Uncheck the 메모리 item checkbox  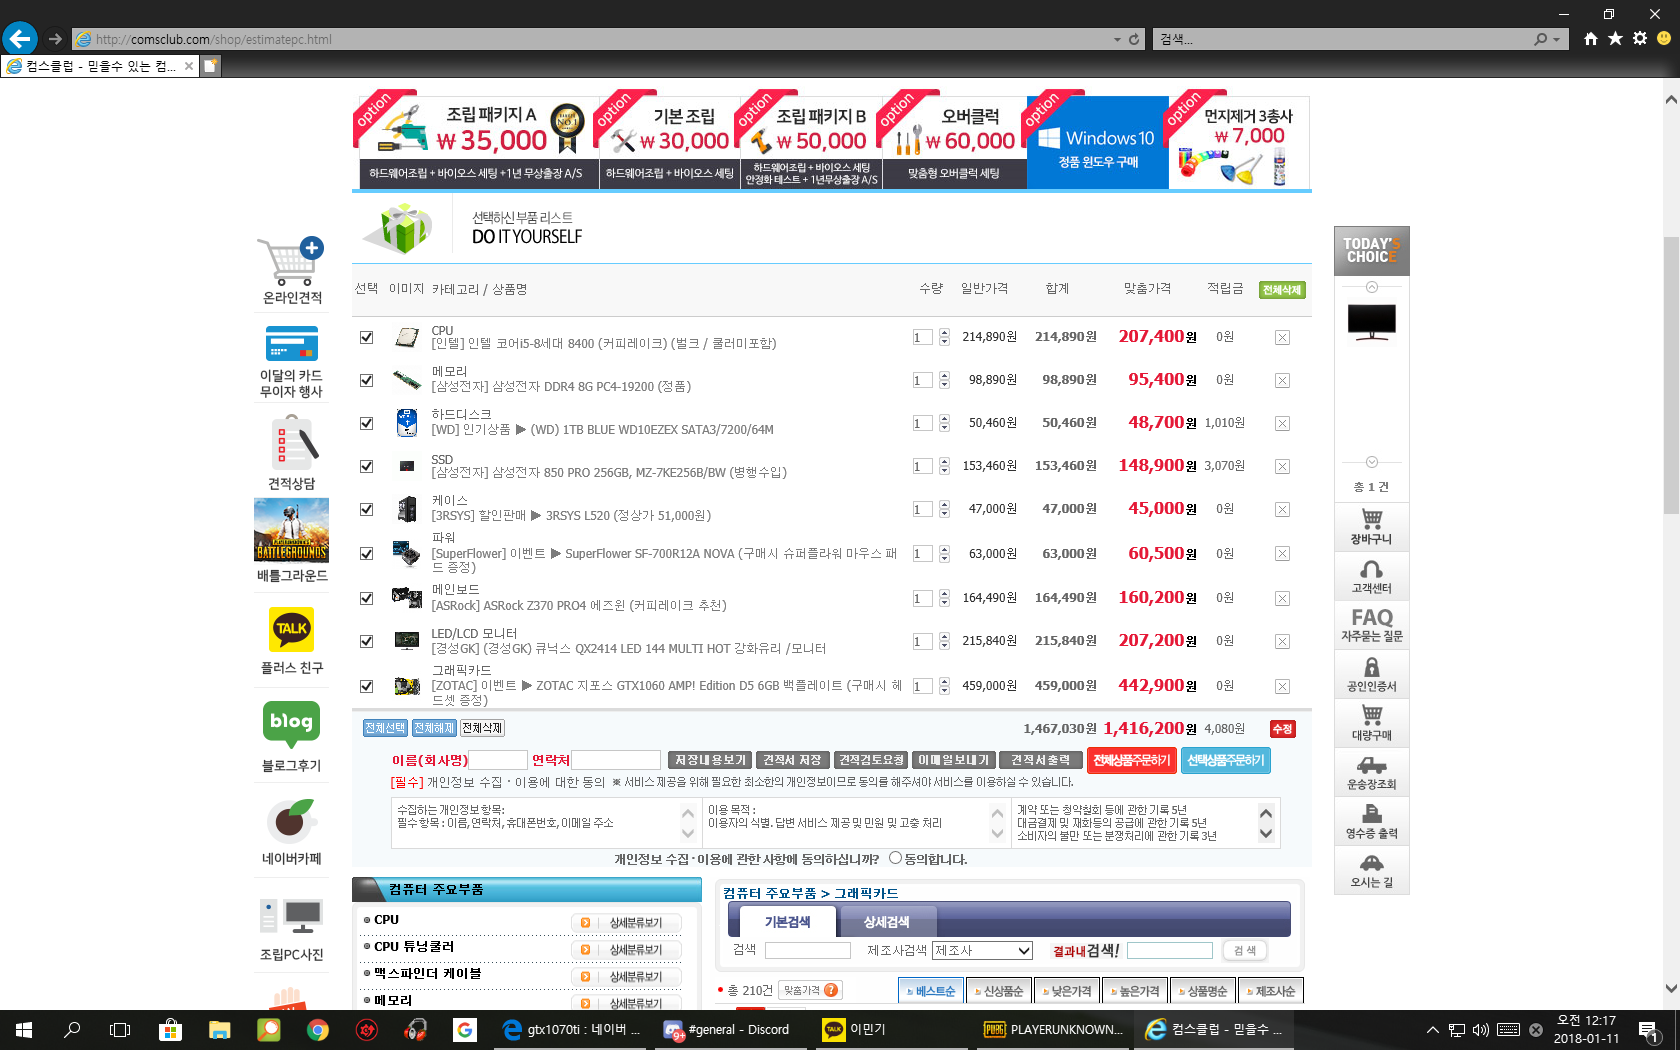(367, 381)
